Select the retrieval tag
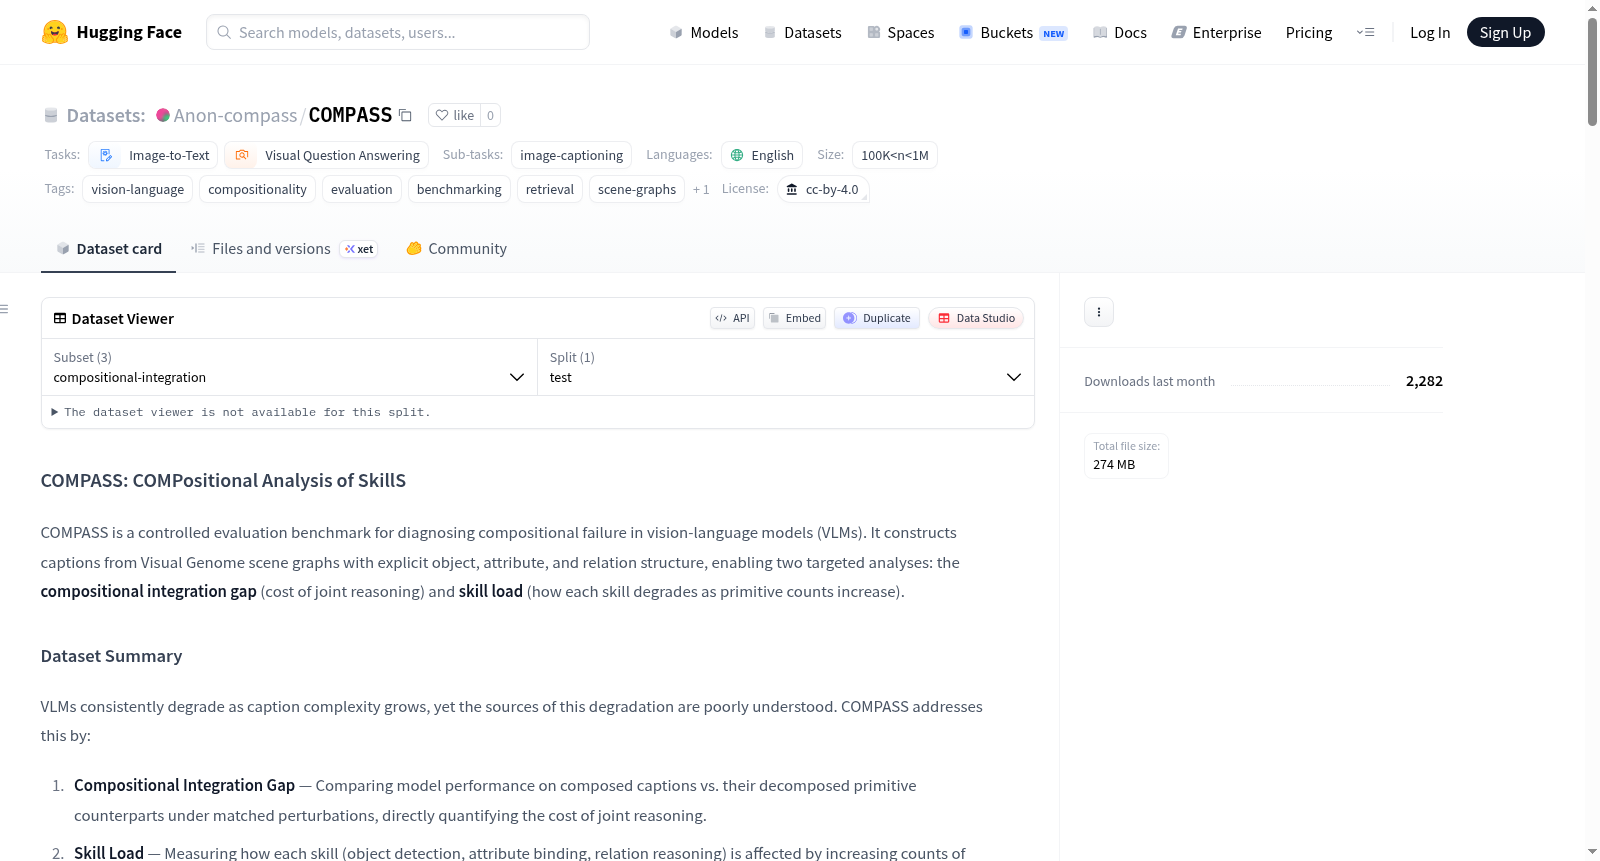Viewport: 1600px width, 861px height. click(x=550, y=189)
